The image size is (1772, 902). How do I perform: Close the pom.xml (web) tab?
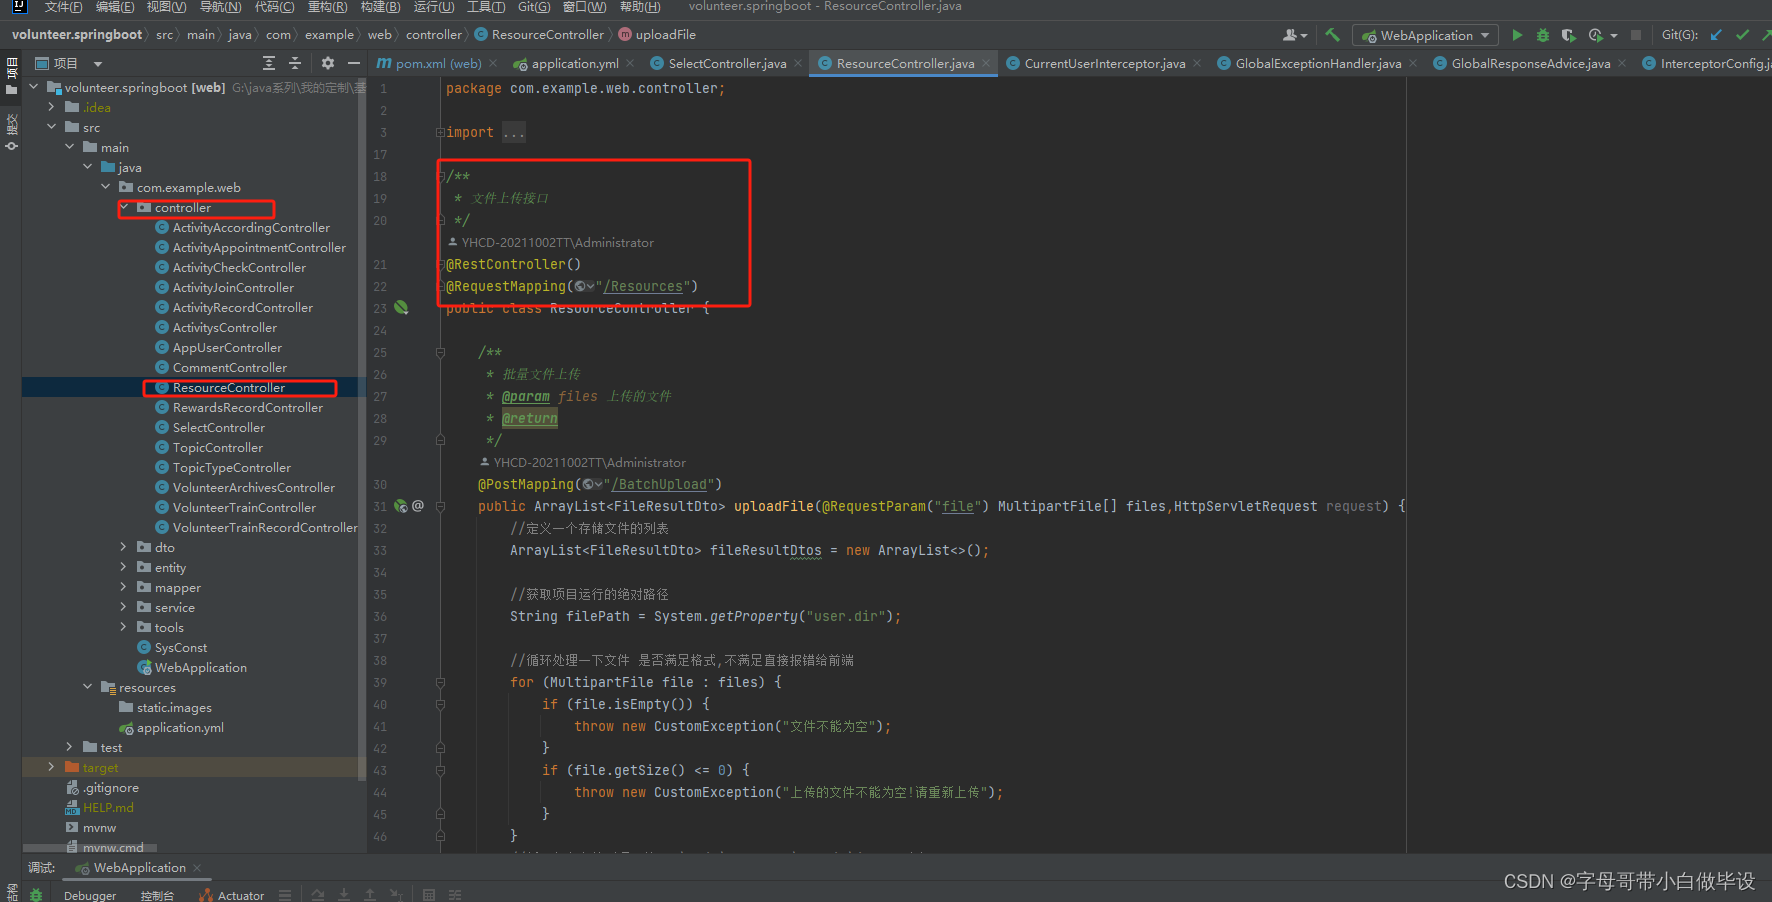tap(493, 63)
